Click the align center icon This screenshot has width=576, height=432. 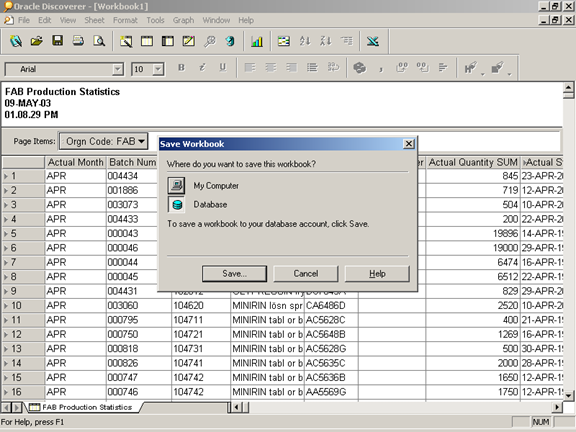pos(271,68)
